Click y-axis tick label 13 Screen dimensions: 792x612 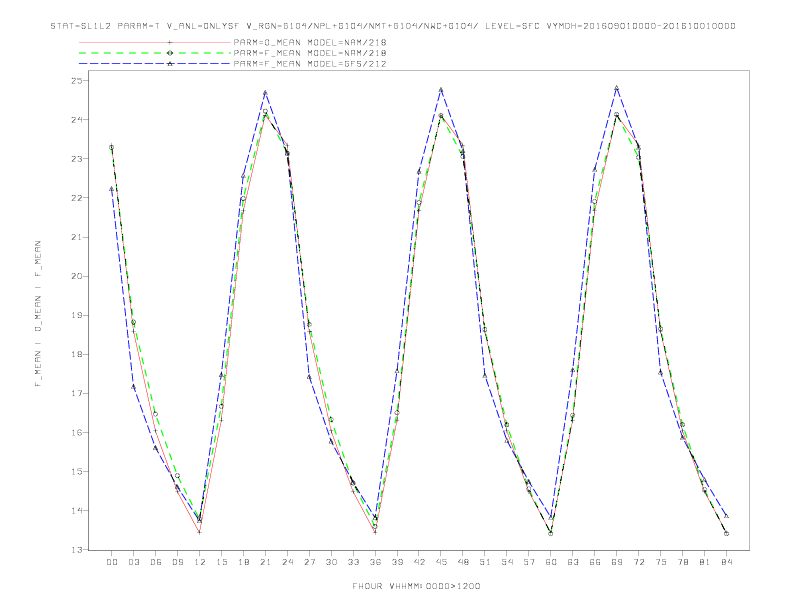pyautogui.click(x=77, y=550)
